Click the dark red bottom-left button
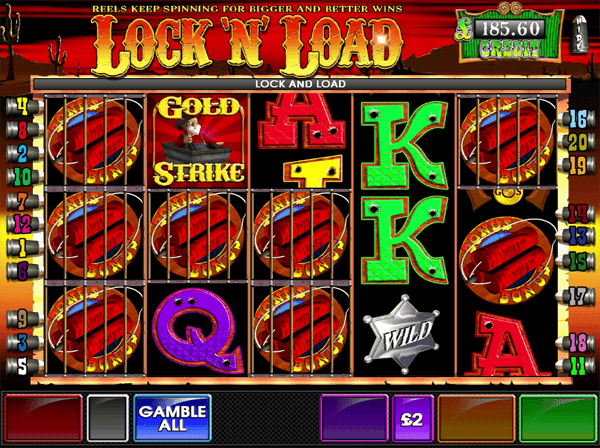600x448 pixels. pyautogui.click(x=43, y=418)
